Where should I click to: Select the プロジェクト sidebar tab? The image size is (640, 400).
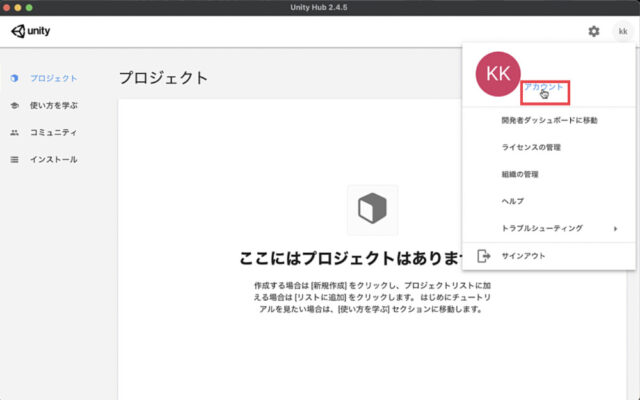(x=53, y=78)
